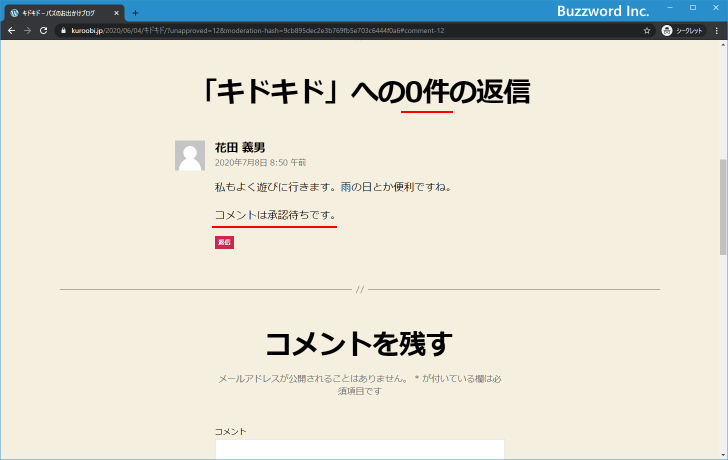Select the キドキド blog browser tab

pos(64,13)
